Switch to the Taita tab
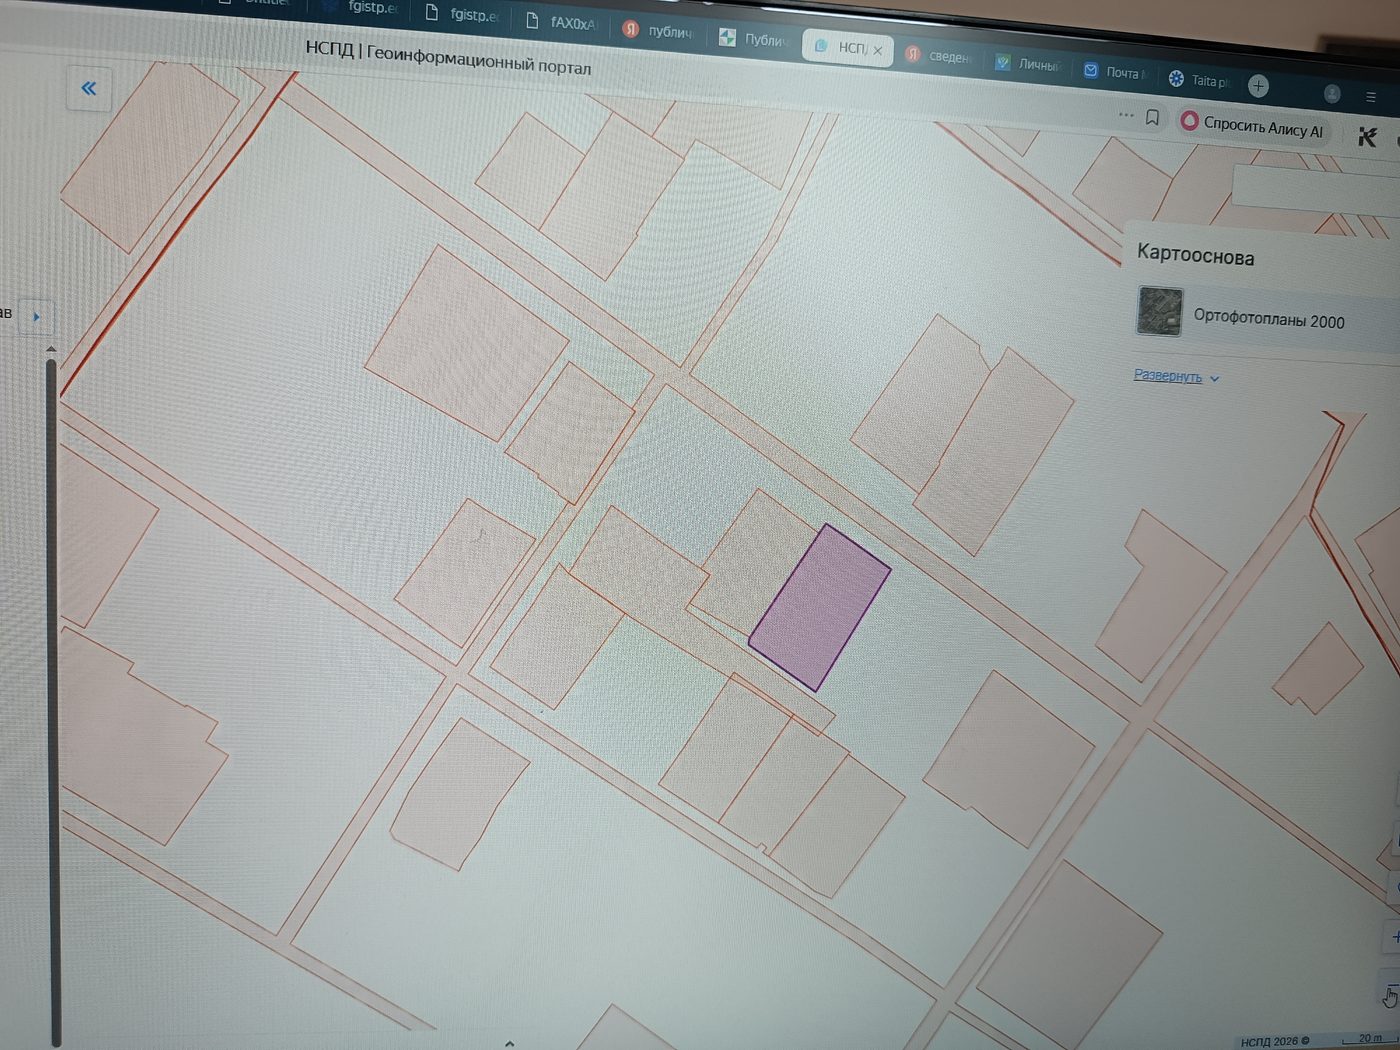This screenshot has height=1050, width=1400. click(1200, 80)
